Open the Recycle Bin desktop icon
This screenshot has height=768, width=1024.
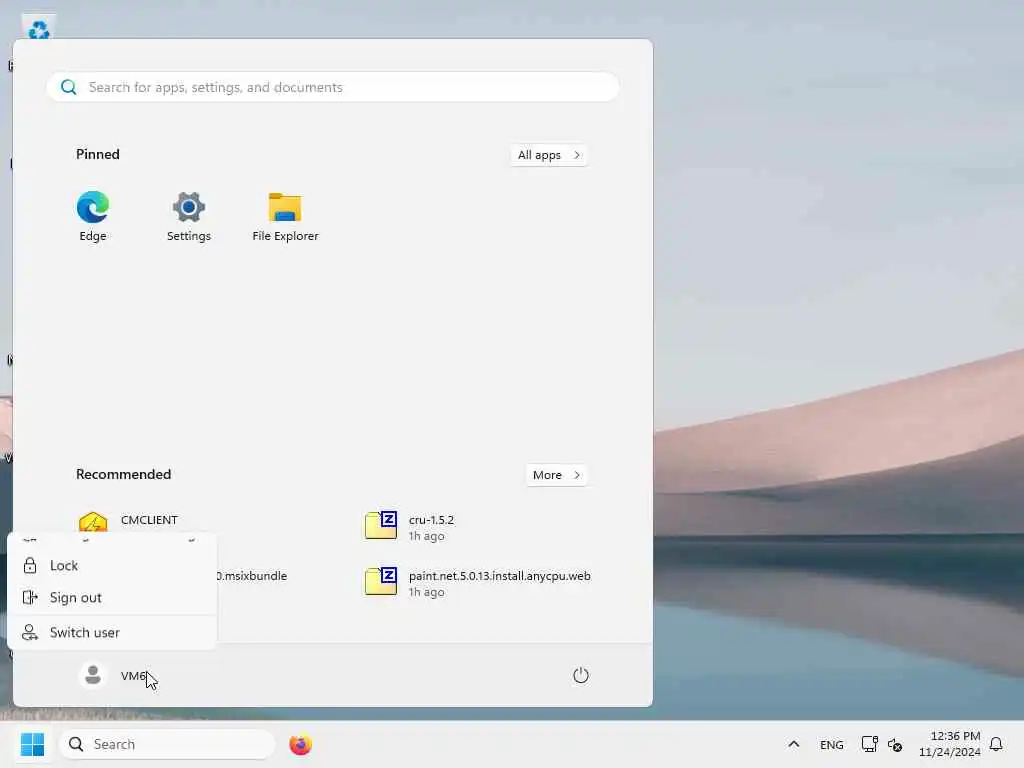[x=39, y=28]
